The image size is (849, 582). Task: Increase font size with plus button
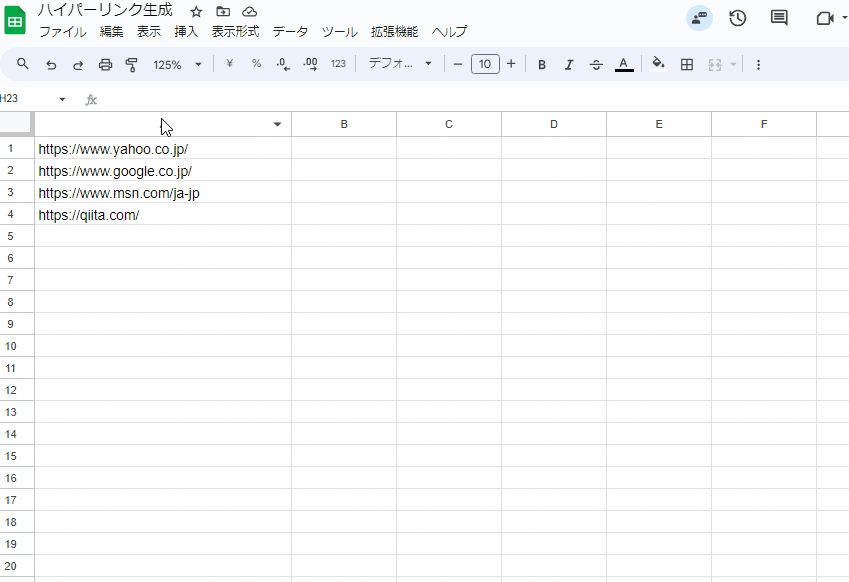(511, 64)
